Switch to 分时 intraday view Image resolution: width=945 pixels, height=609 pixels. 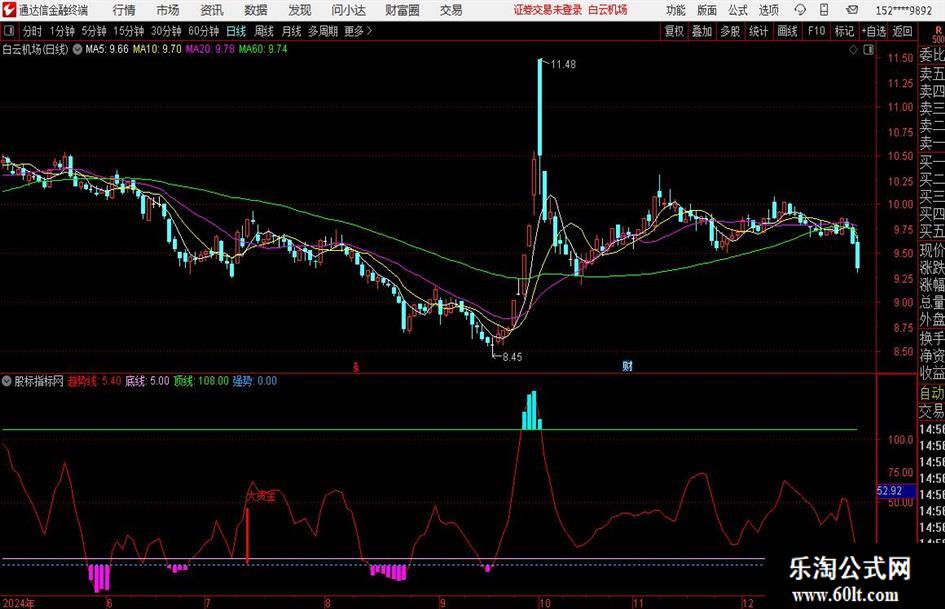point(32,31)
